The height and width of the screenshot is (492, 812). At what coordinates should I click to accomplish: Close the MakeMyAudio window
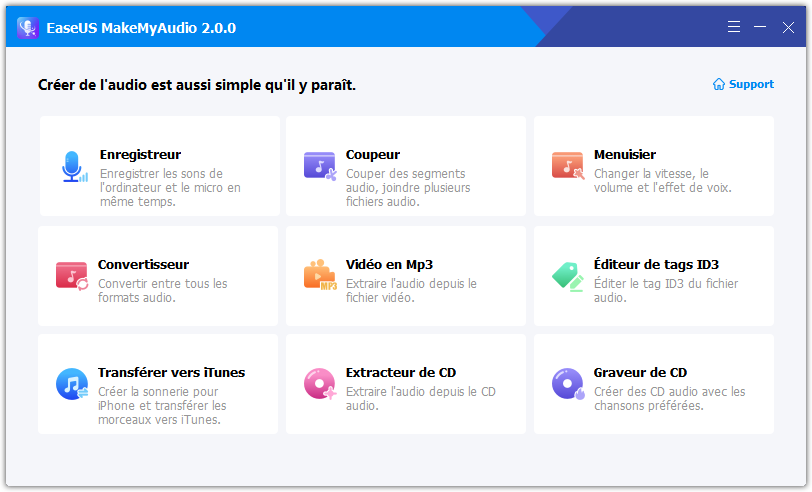pos(788,27)
